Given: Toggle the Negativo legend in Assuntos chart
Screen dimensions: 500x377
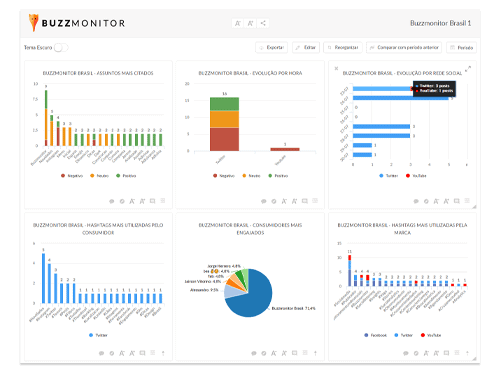Looking at the screenshot, I should (72, 176).
